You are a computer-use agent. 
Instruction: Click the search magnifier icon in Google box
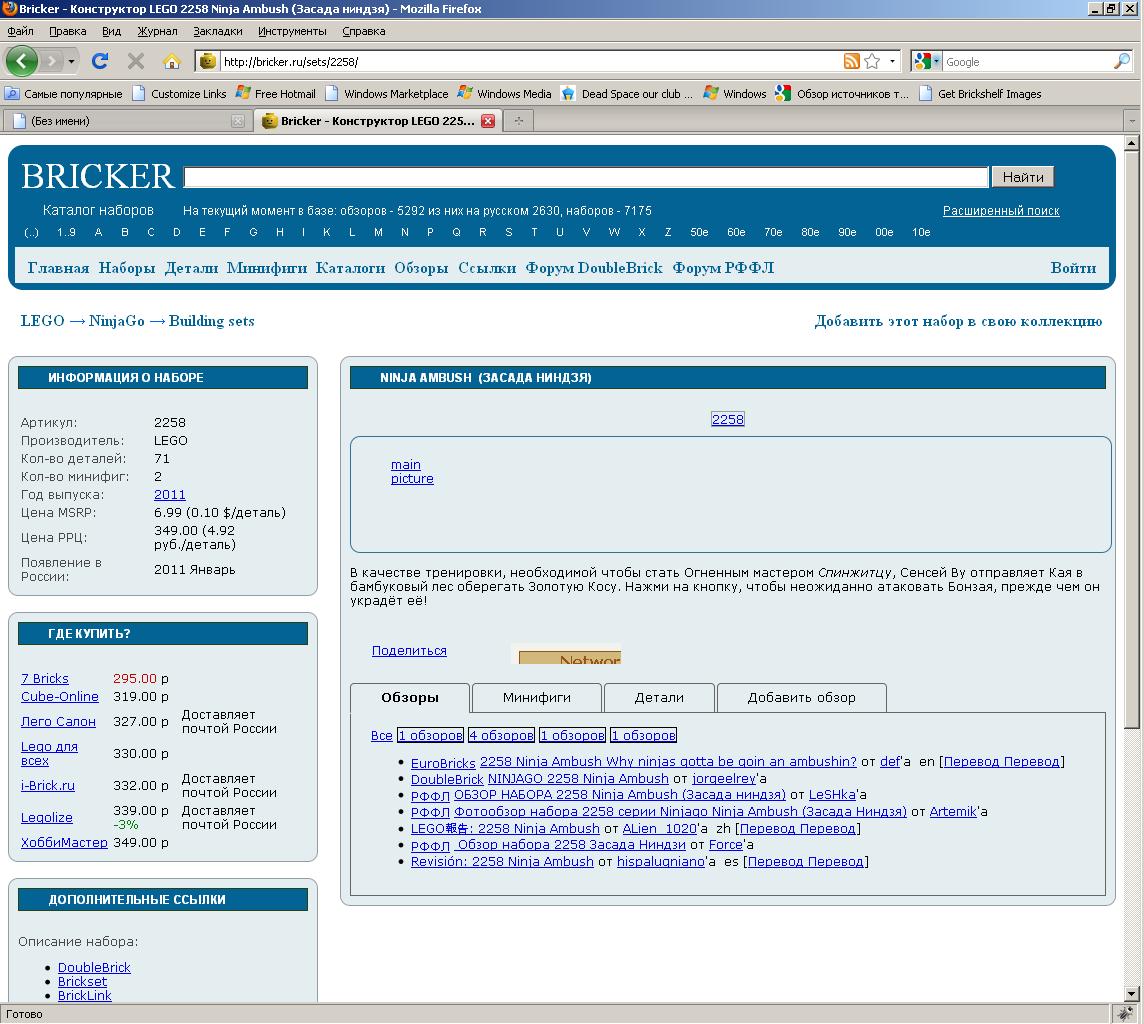(1121, 61)
